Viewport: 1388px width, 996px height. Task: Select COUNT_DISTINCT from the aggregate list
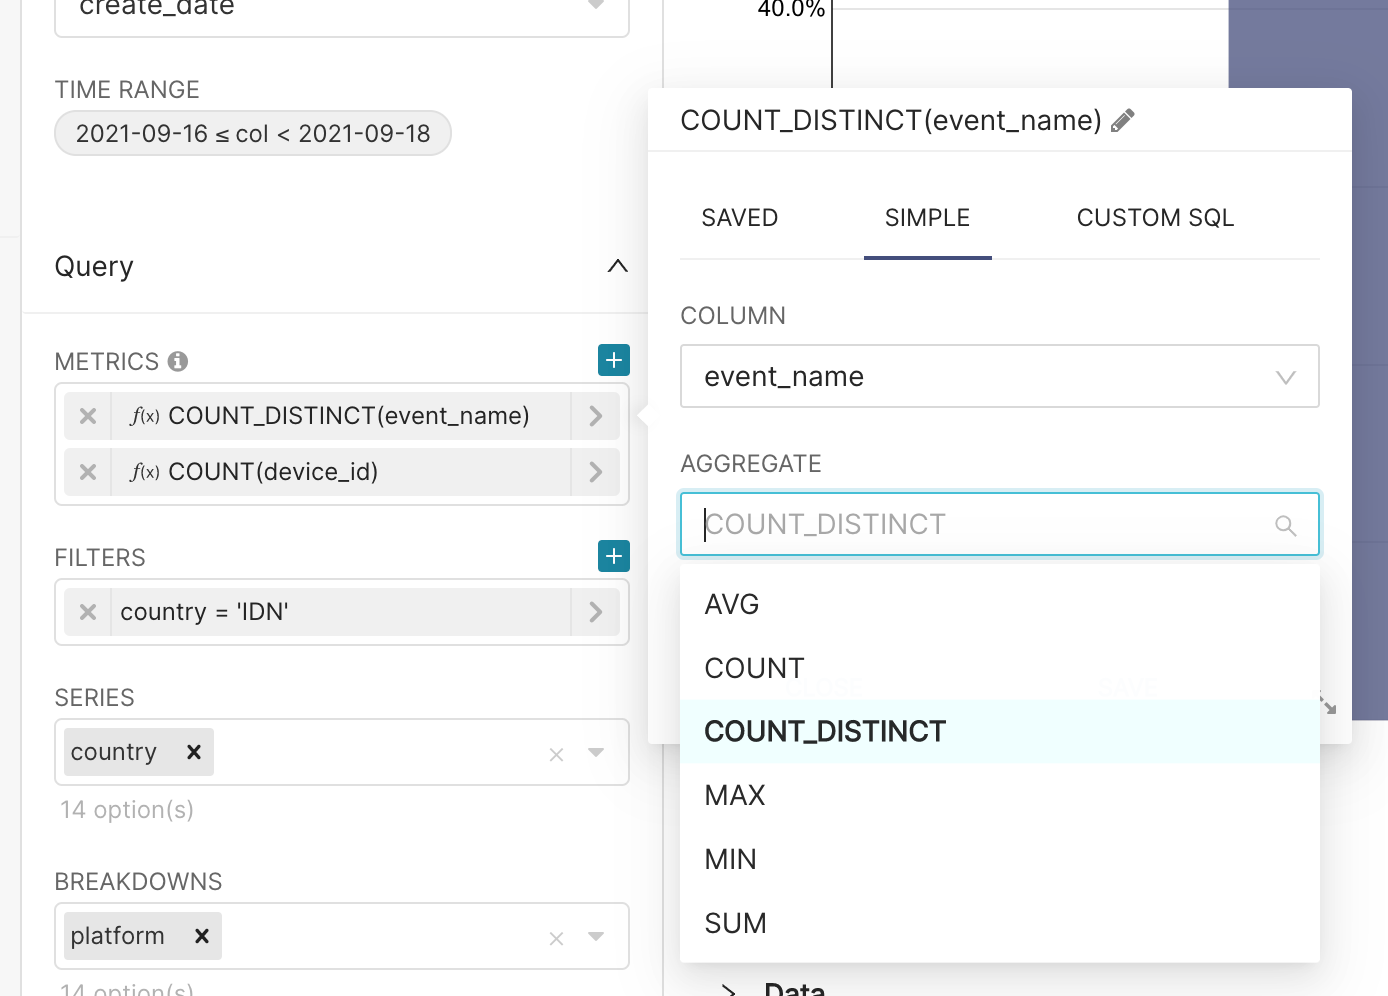point(825,731)
